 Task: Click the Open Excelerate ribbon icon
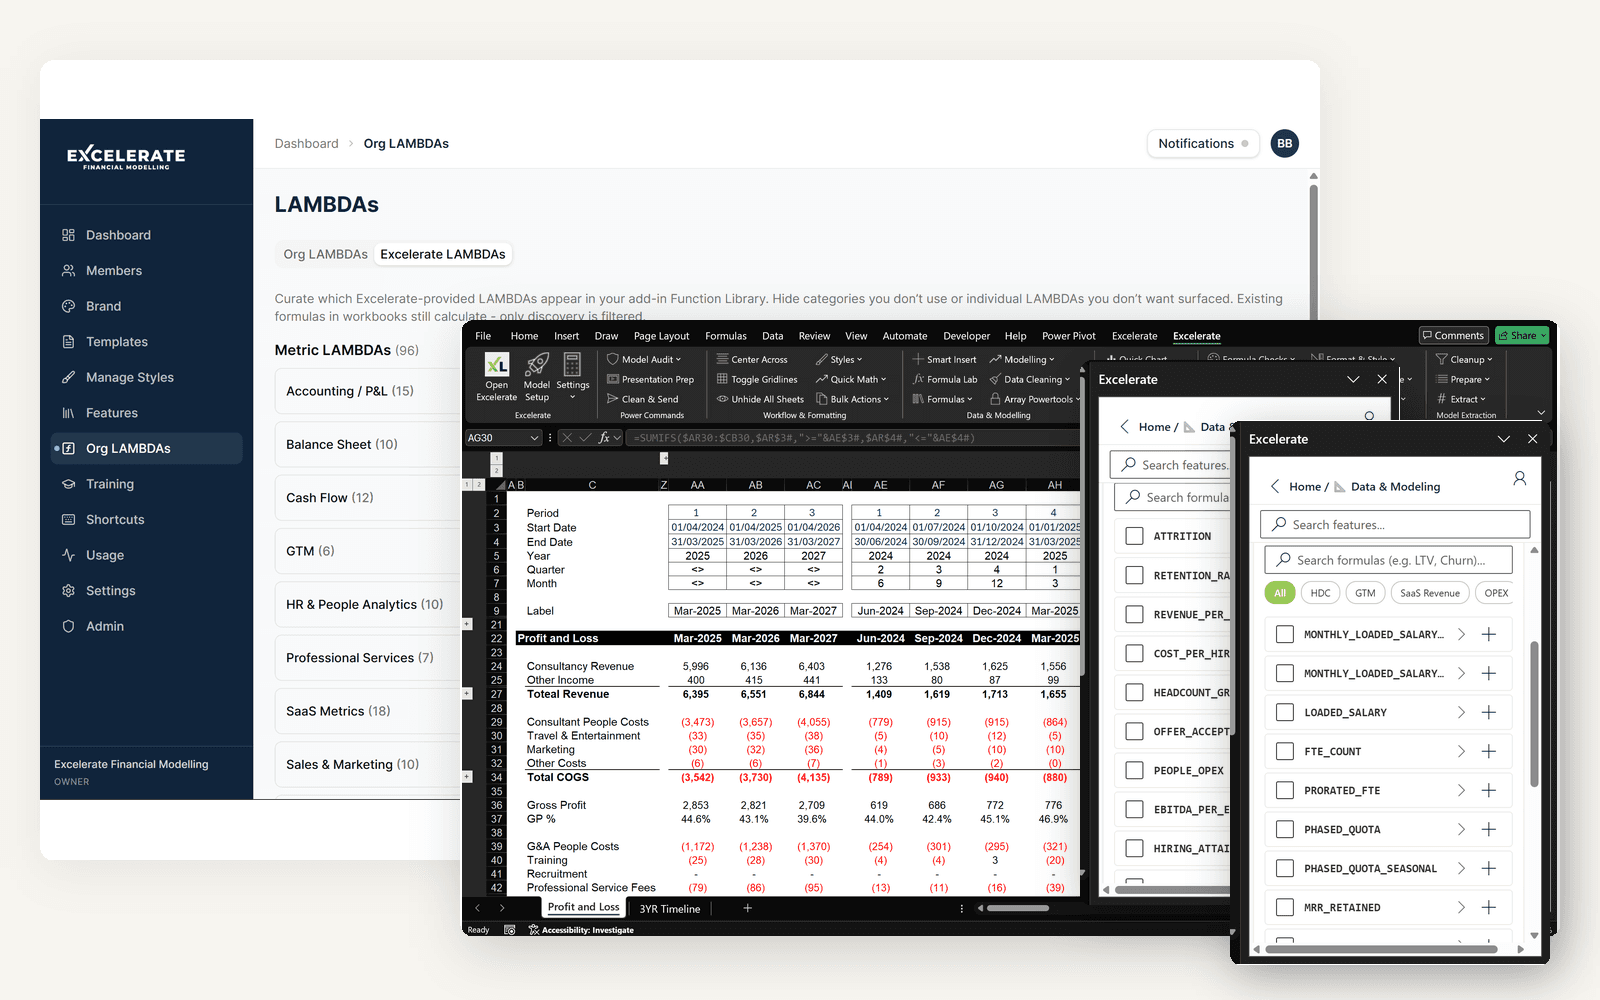tap(497, 365)
